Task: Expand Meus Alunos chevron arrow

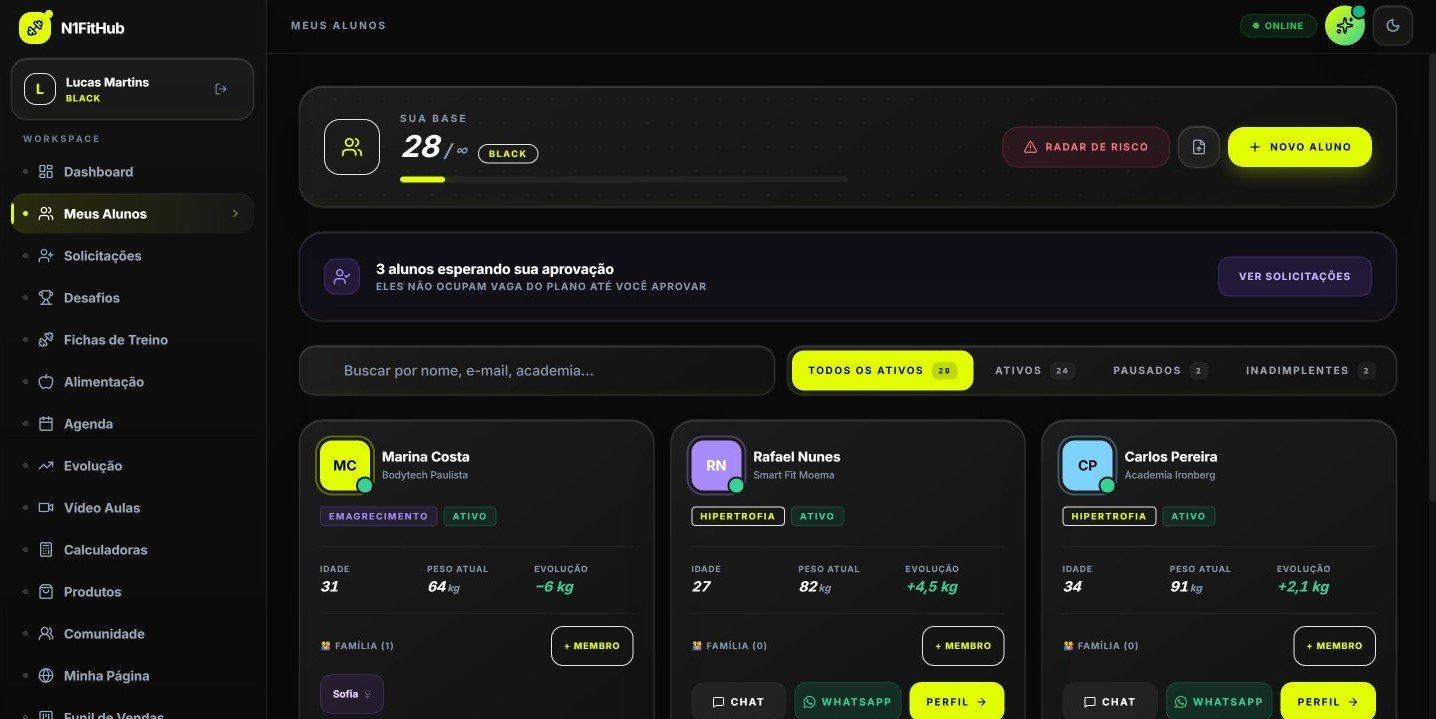Action: (235, 214)
